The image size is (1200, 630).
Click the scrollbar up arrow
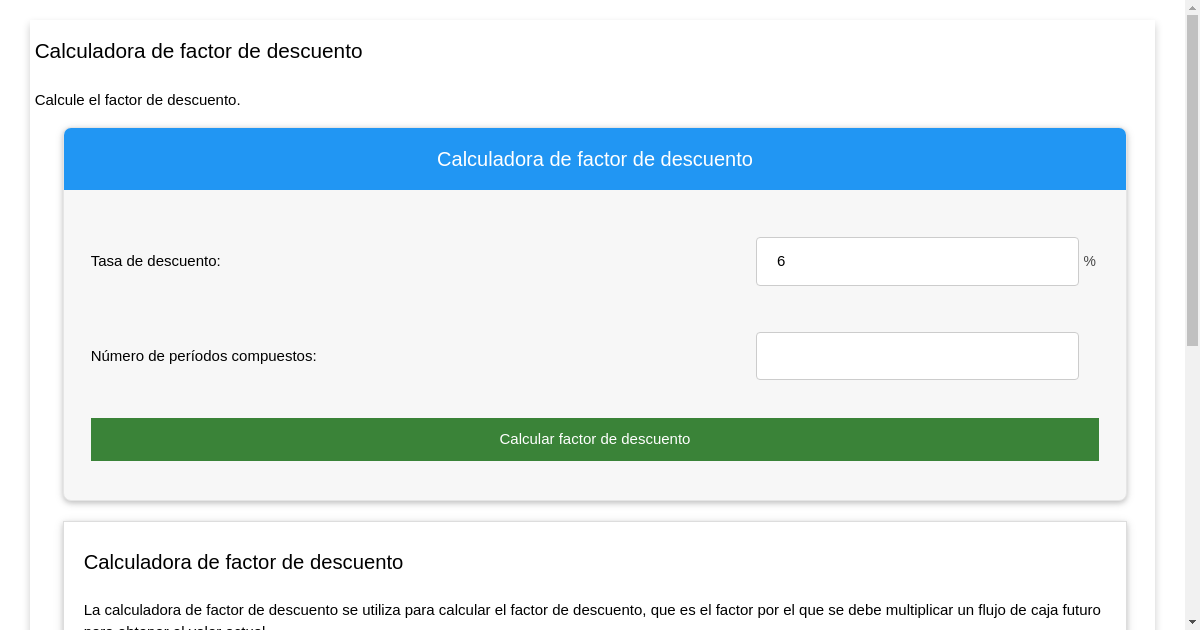pos(1193,7)
